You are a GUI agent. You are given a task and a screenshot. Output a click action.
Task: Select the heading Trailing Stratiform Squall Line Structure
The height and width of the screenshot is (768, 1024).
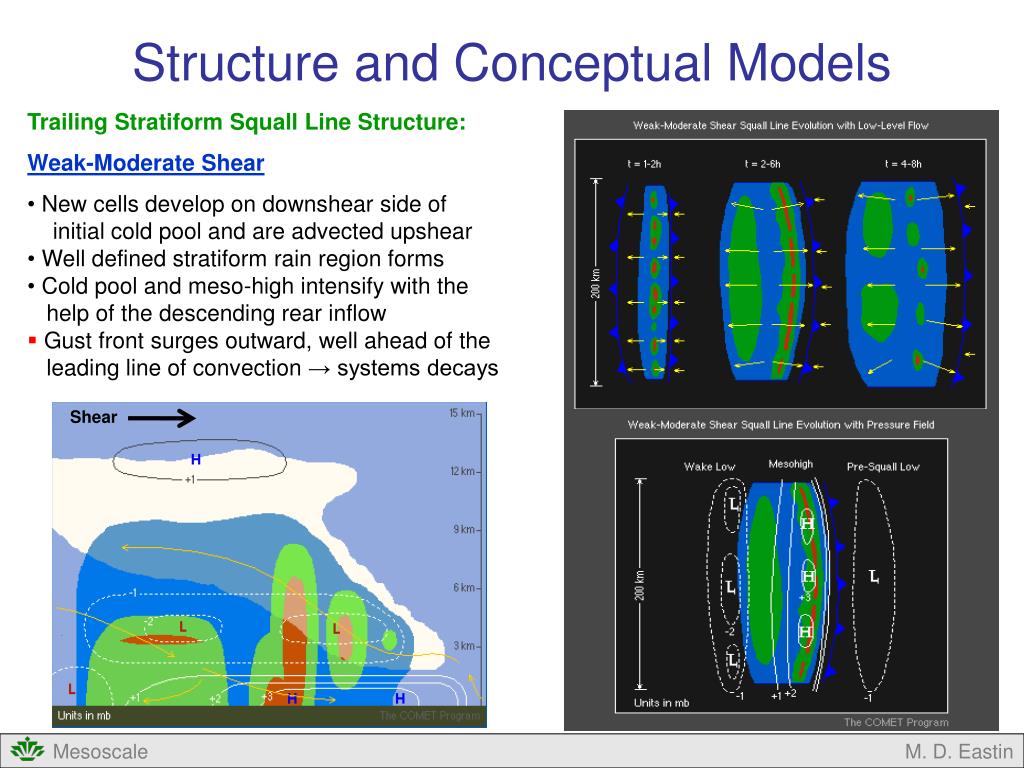pyautogui.click(x=247, y=121)
